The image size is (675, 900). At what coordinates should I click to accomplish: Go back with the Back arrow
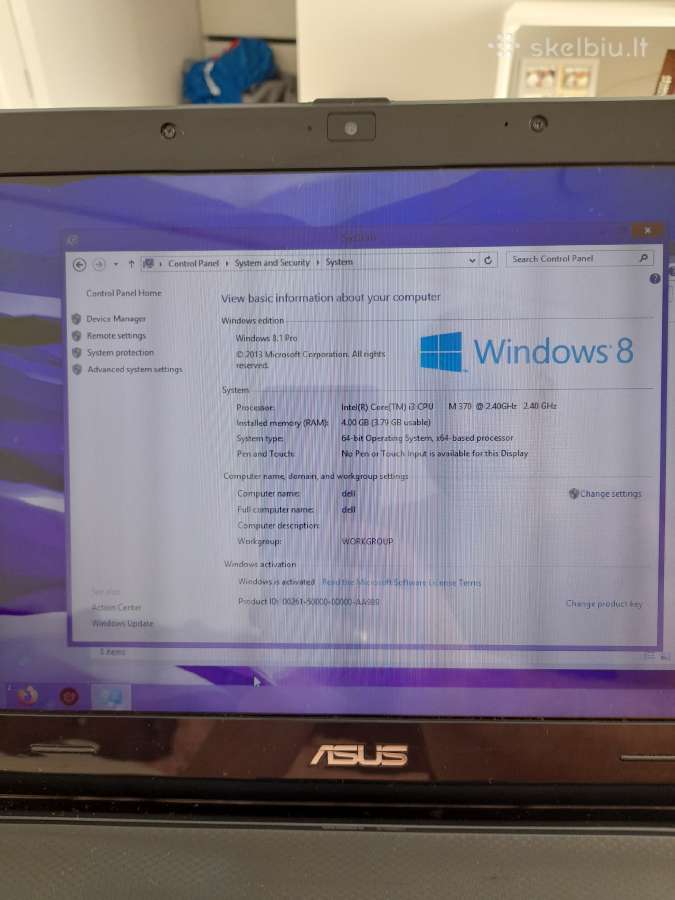(80, 265)
